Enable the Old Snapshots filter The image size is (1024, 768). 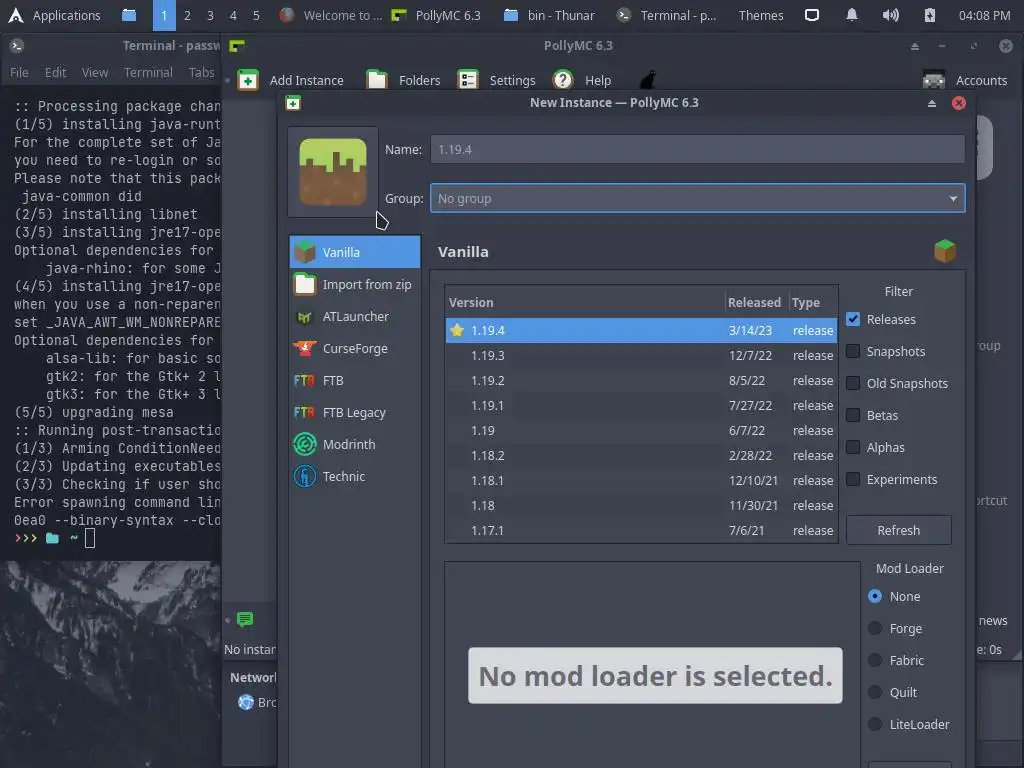(853, 383)
